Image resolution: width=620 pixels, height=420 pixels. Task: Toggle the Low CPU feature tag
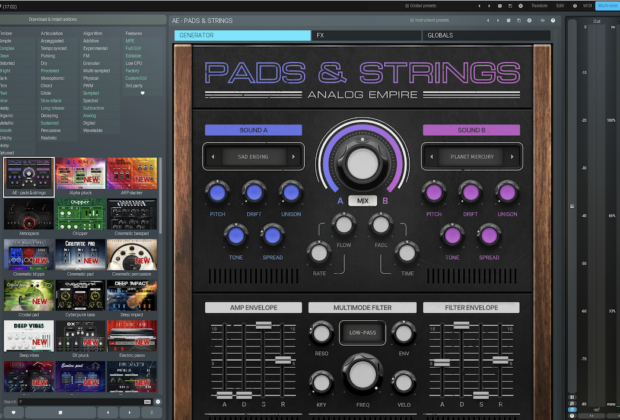134,63
